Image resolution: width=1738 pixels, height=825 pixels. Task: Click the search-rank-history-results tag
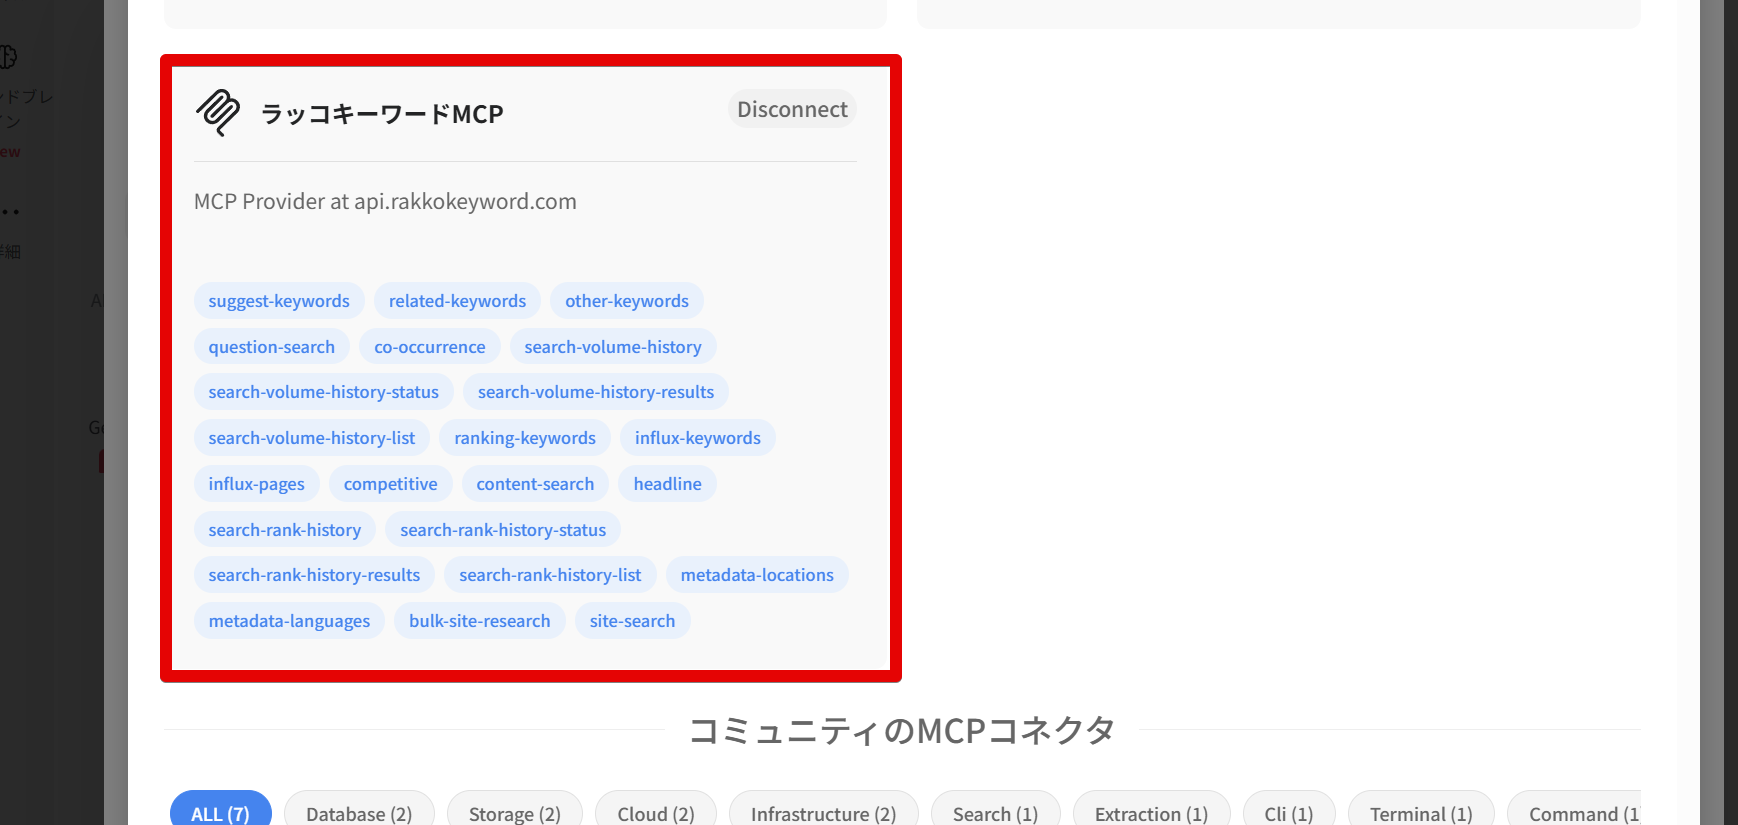pos(314,575)
